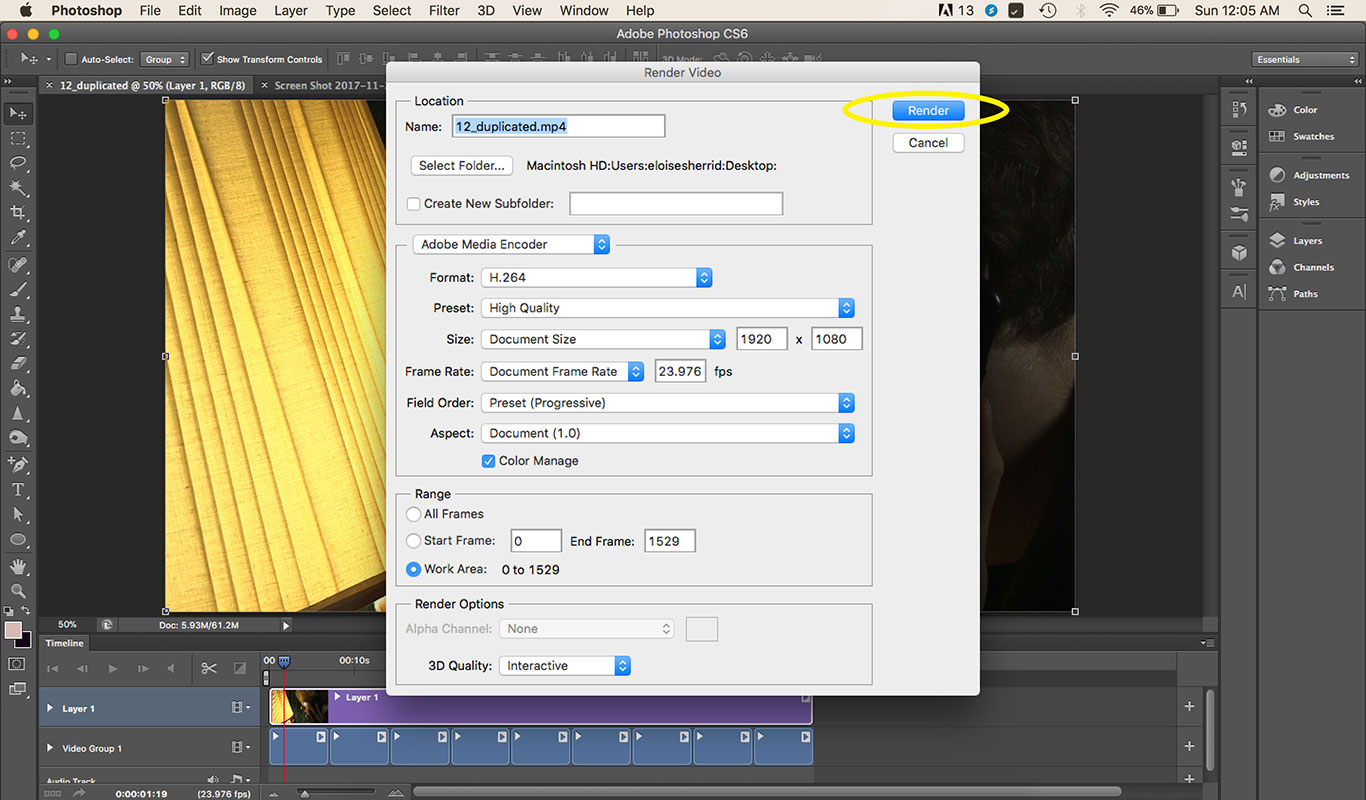Open the Channels panel icon

[x=1277, y=267]
